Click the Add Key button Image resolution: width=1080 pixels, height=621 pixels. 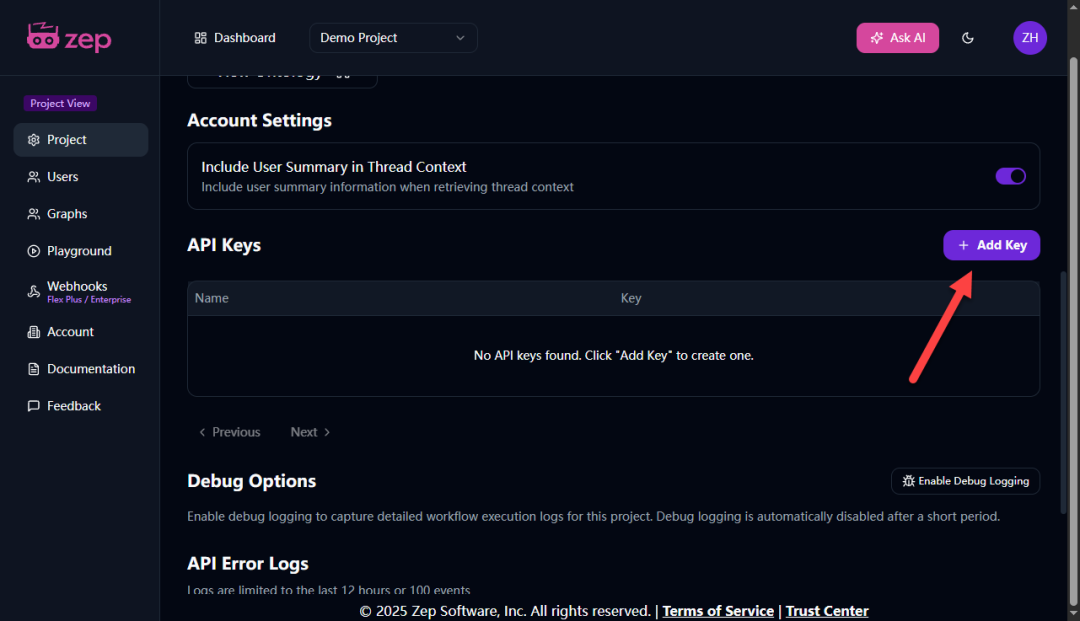991,245
